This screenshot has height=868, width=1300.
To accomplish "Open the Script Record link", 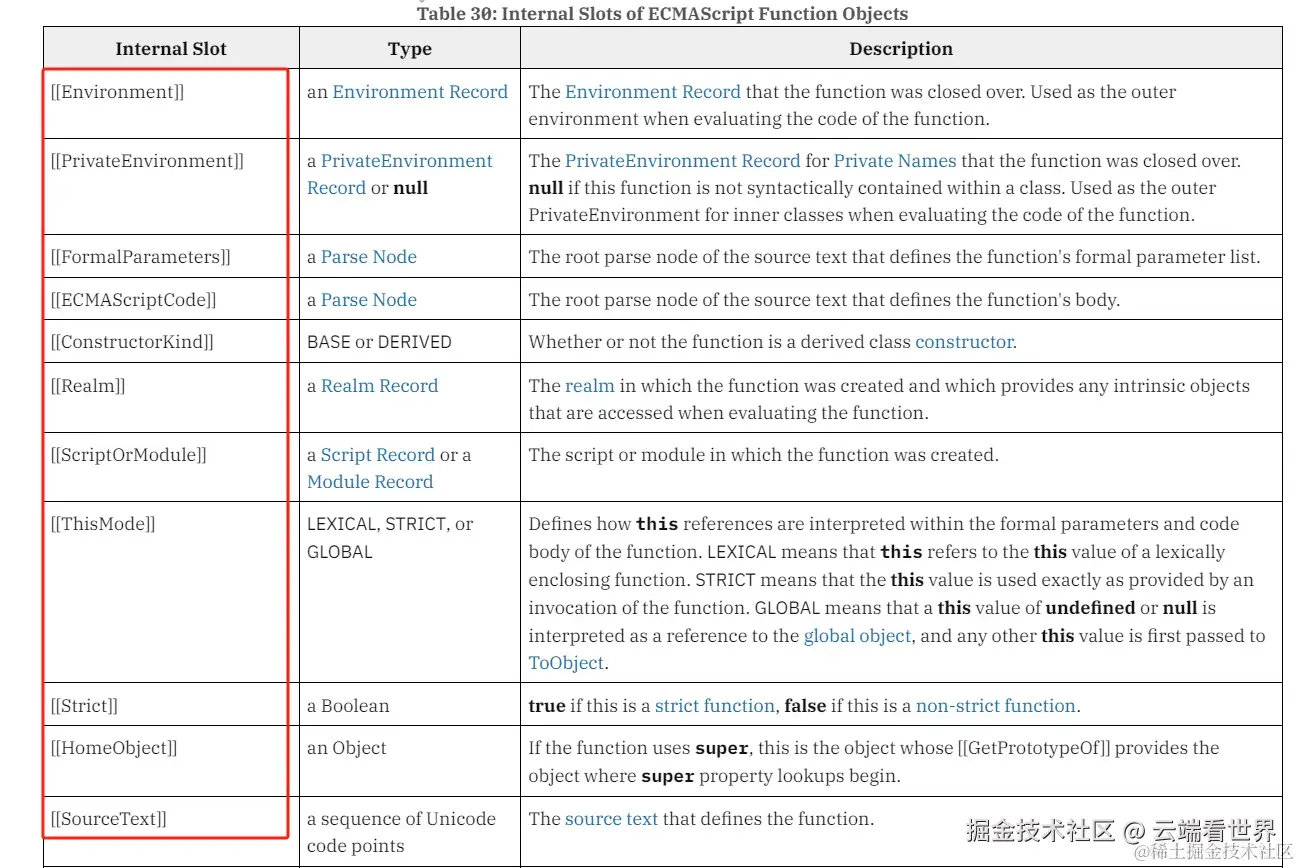I will click(x=378, y=455).
